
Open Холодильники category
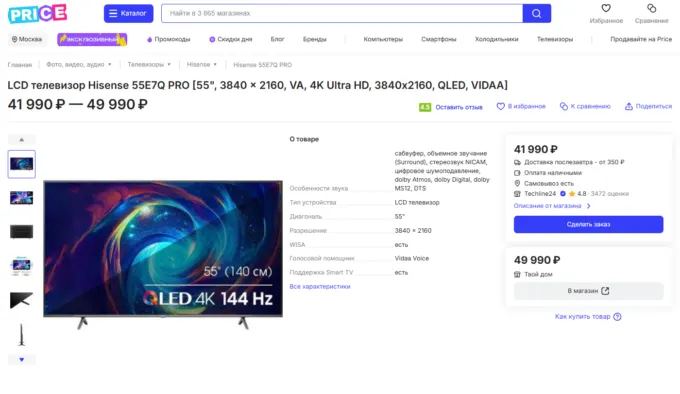497,39
